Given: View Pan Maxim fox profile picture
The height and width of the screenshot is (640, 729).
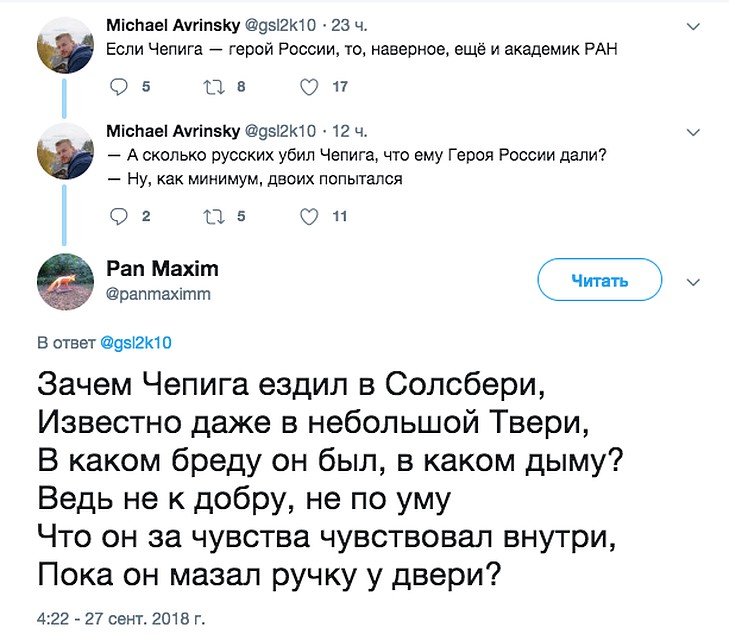Looking at the screenshot, I should point(65,282).
